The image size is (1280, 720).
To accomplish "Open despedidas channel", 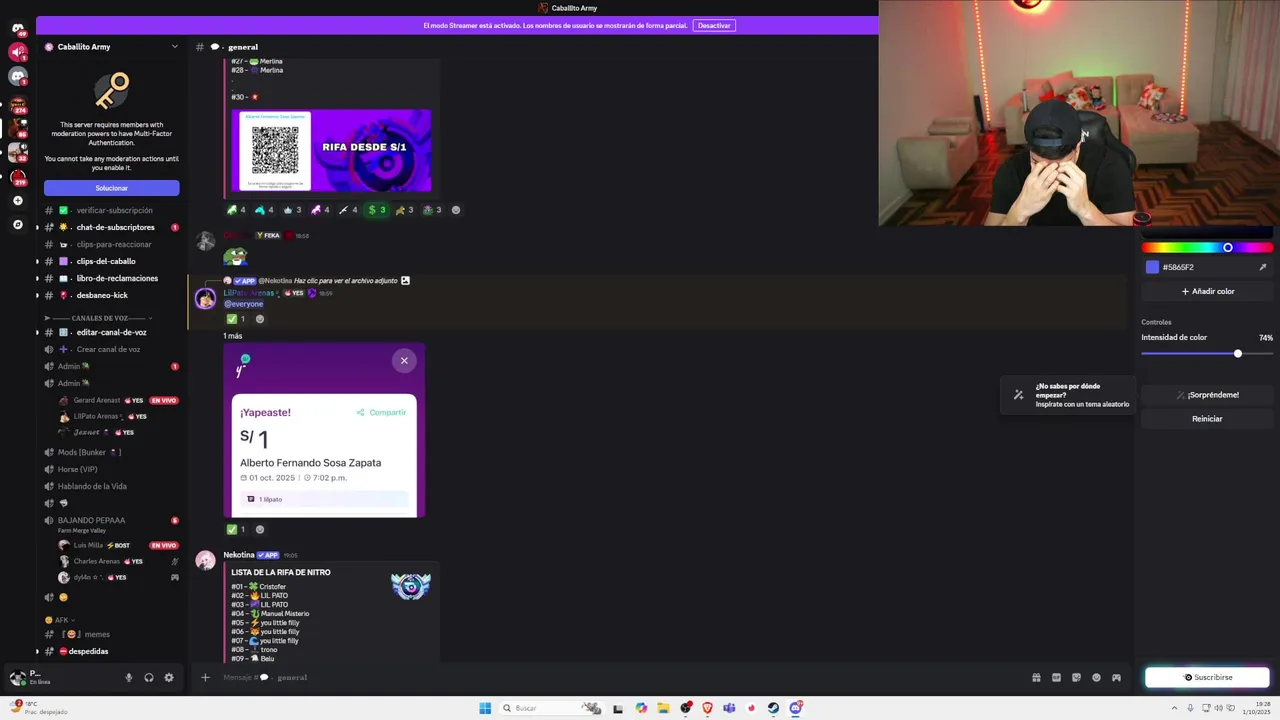I will coord(112,651).
